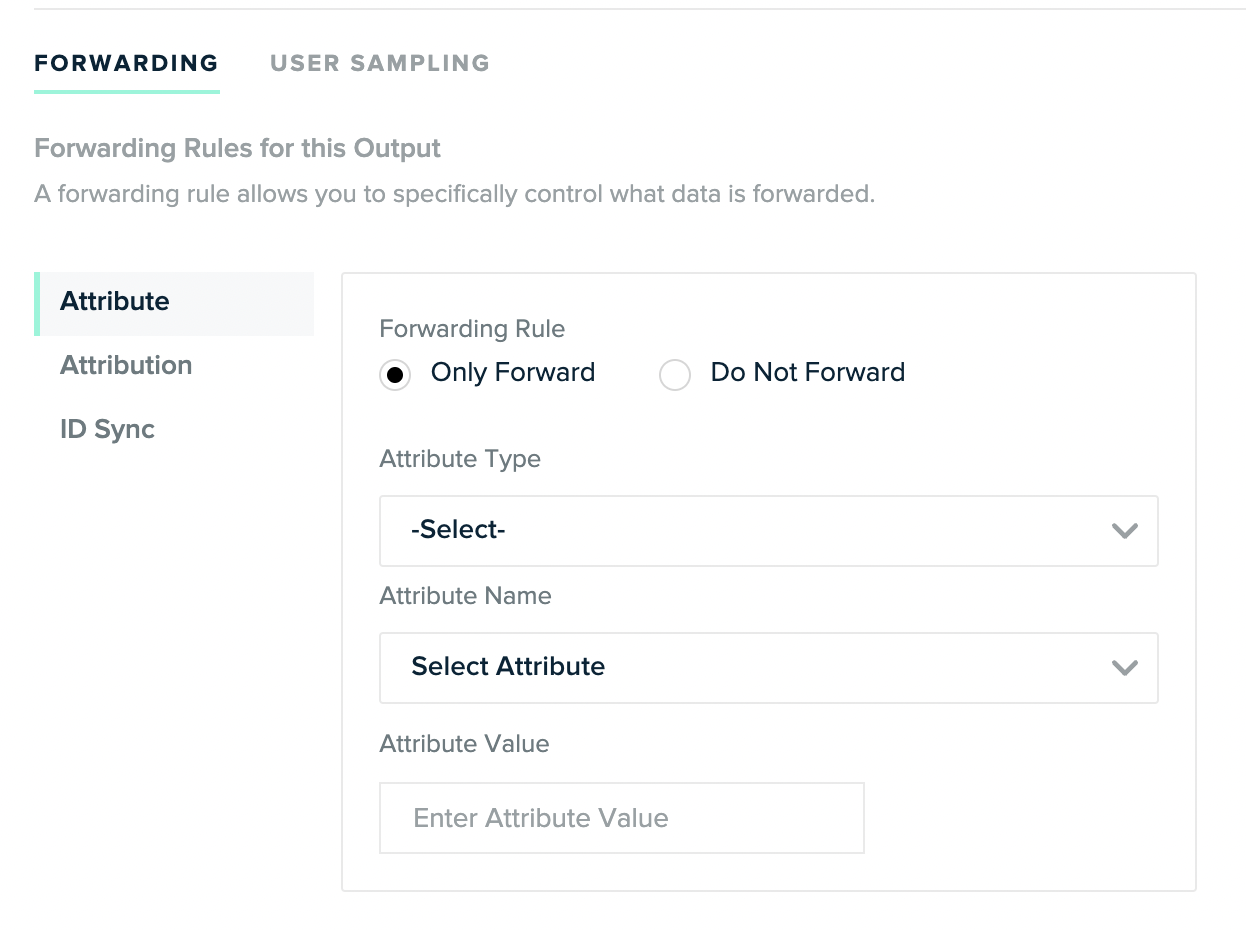Click the Forwarding Rule section label
This screenshot has height=930, width=1246.
click(x=472, y=328)
